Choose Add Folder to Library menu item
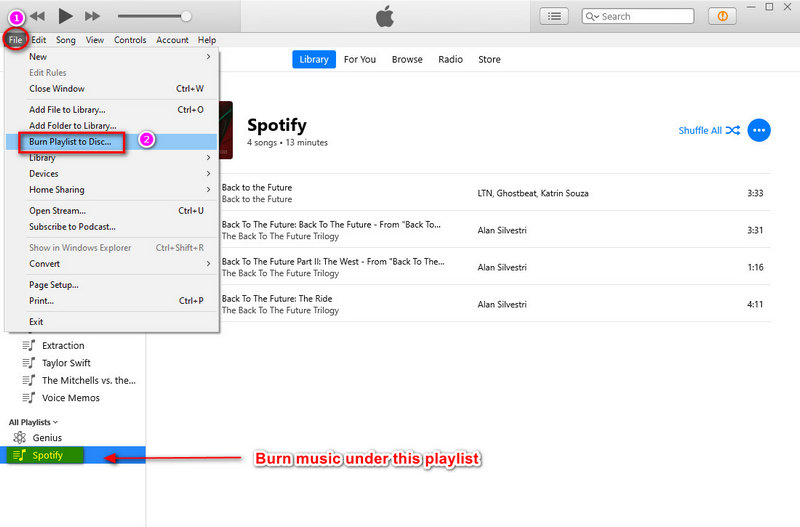 pos(111,126)
